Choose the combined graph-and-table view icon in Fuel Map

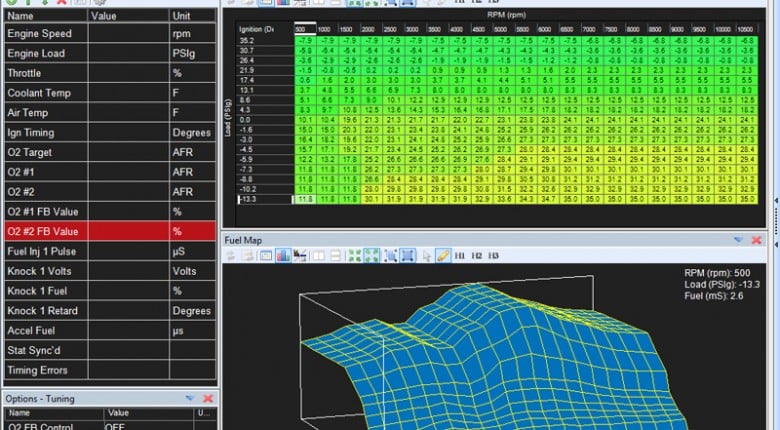[300, 256]
